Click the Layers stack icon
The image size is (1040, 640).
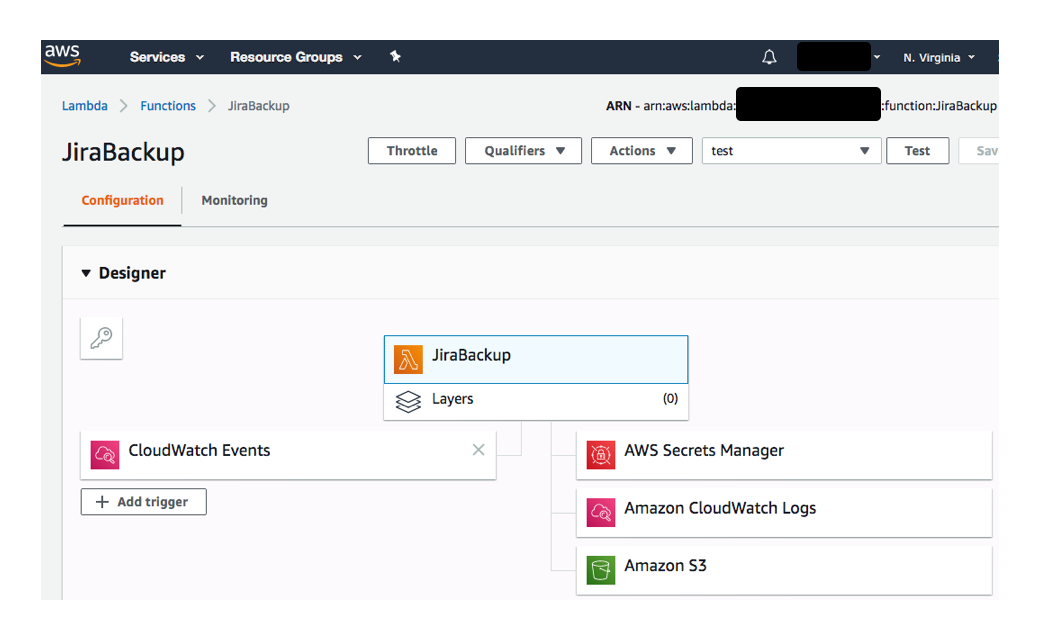tap(408, 401)
